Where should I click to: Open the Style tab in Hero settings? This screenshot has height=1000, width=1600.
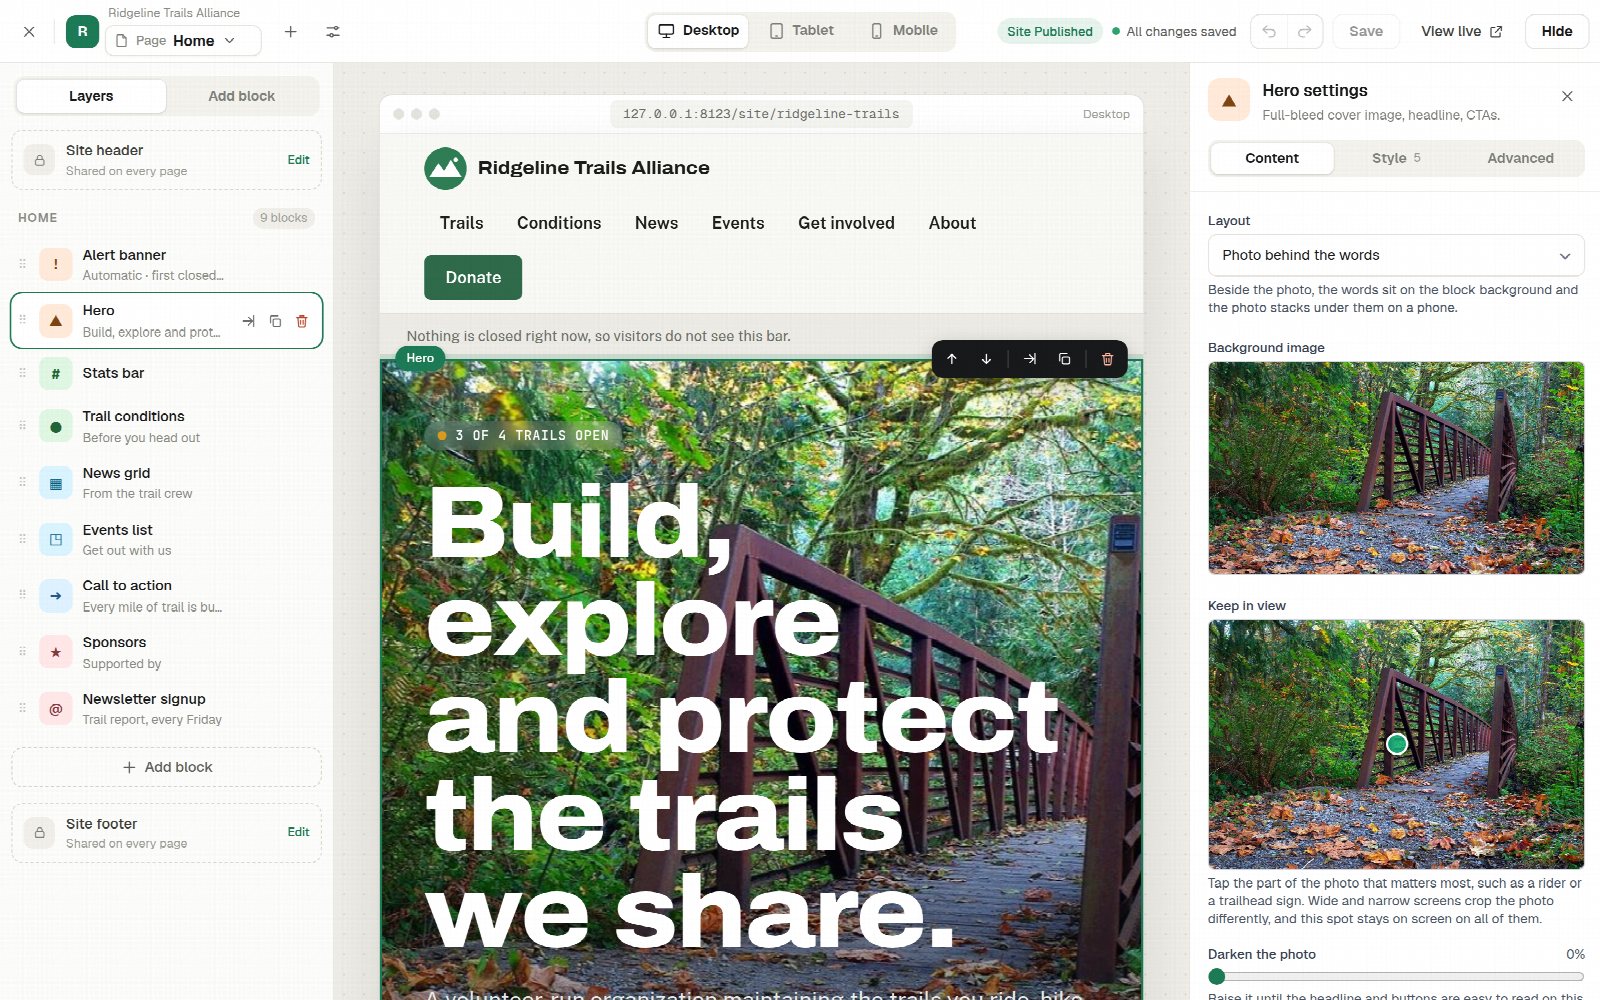coord(1396,158)
